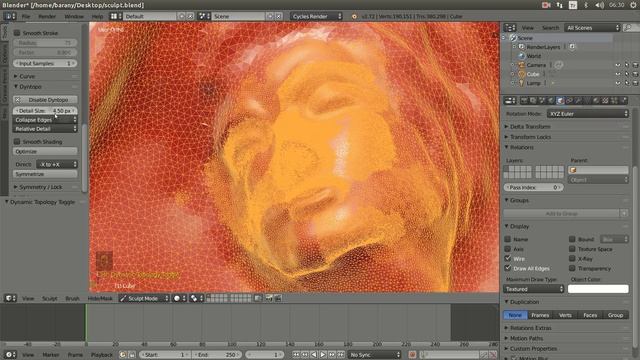Open the 3D View editor type icon

coord(10,298)
